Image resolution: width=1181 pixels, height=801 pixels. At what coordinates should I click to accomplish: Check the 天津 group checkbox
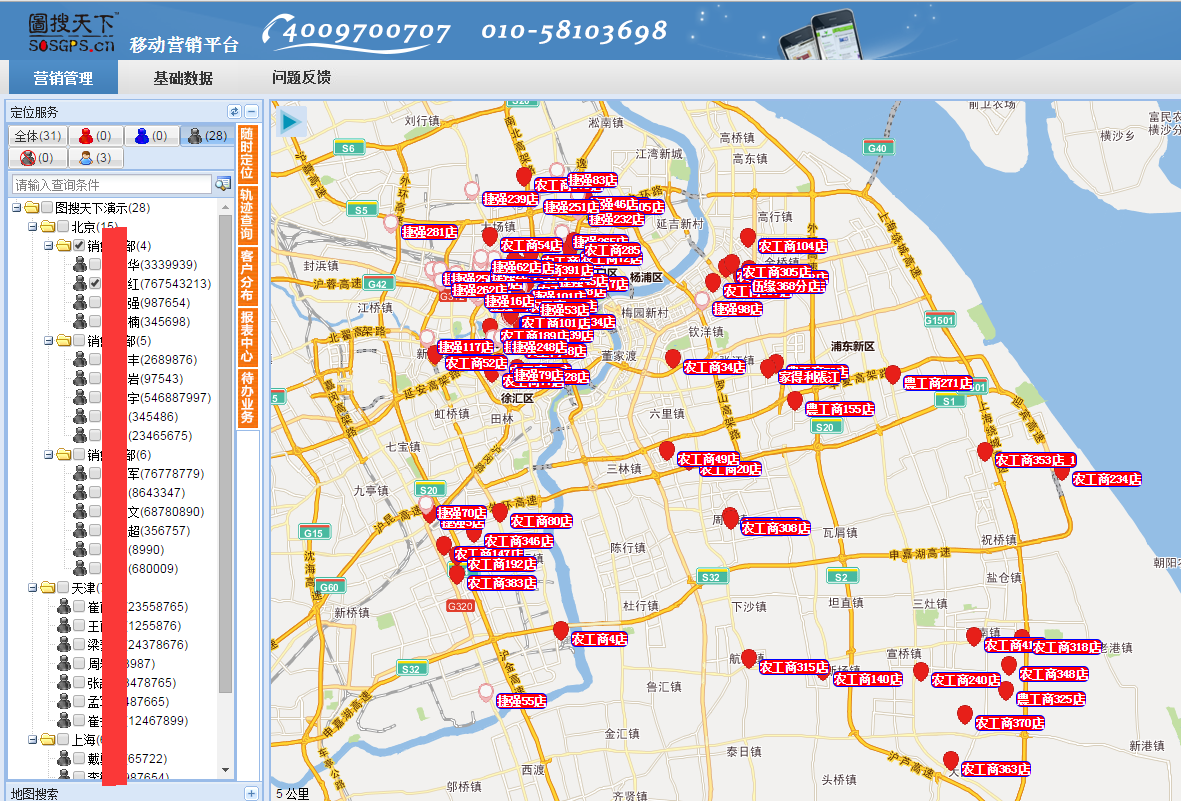(x=63, y=587)
